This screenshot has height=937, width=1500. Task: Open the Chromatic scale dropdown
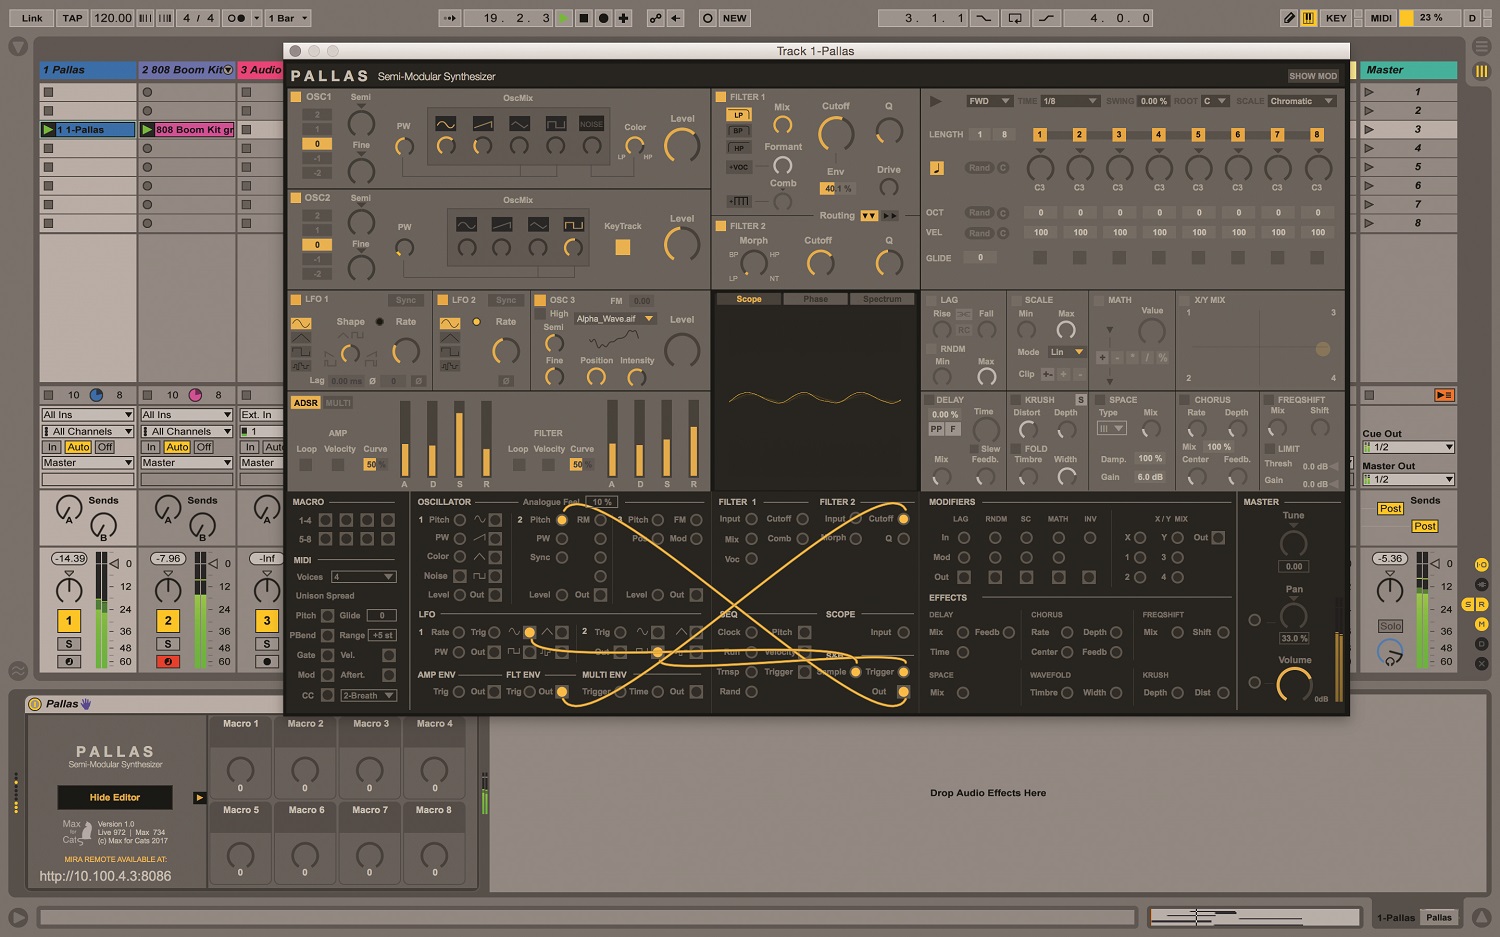pos(1302,101)
